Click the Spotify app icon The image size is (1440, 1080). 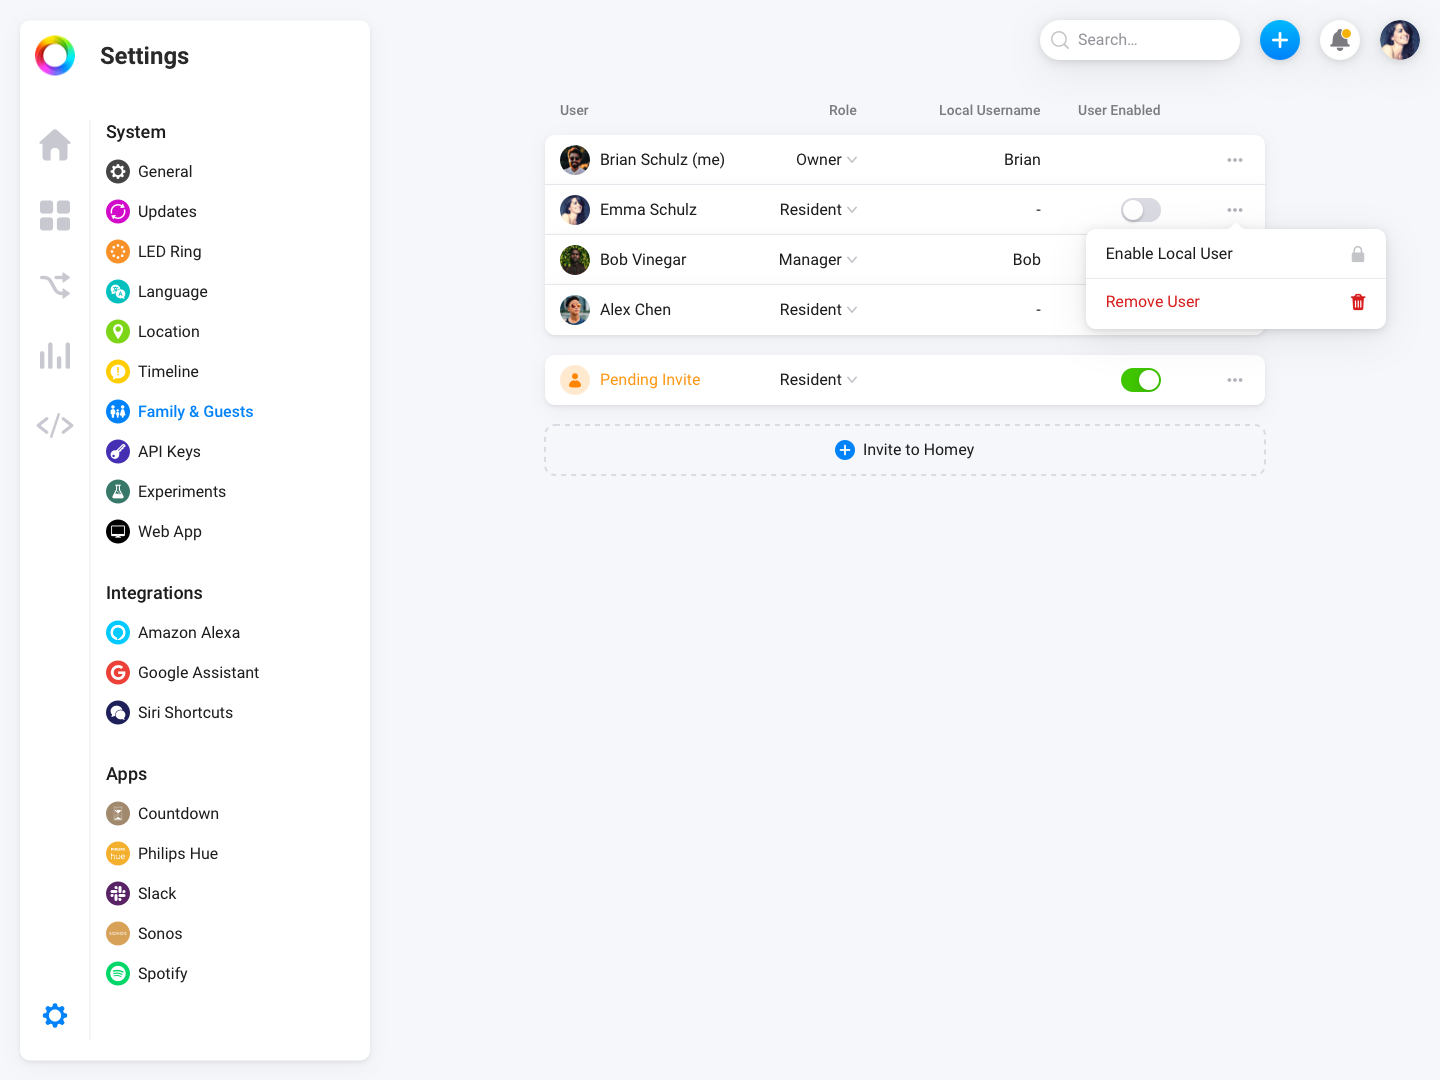118,973
